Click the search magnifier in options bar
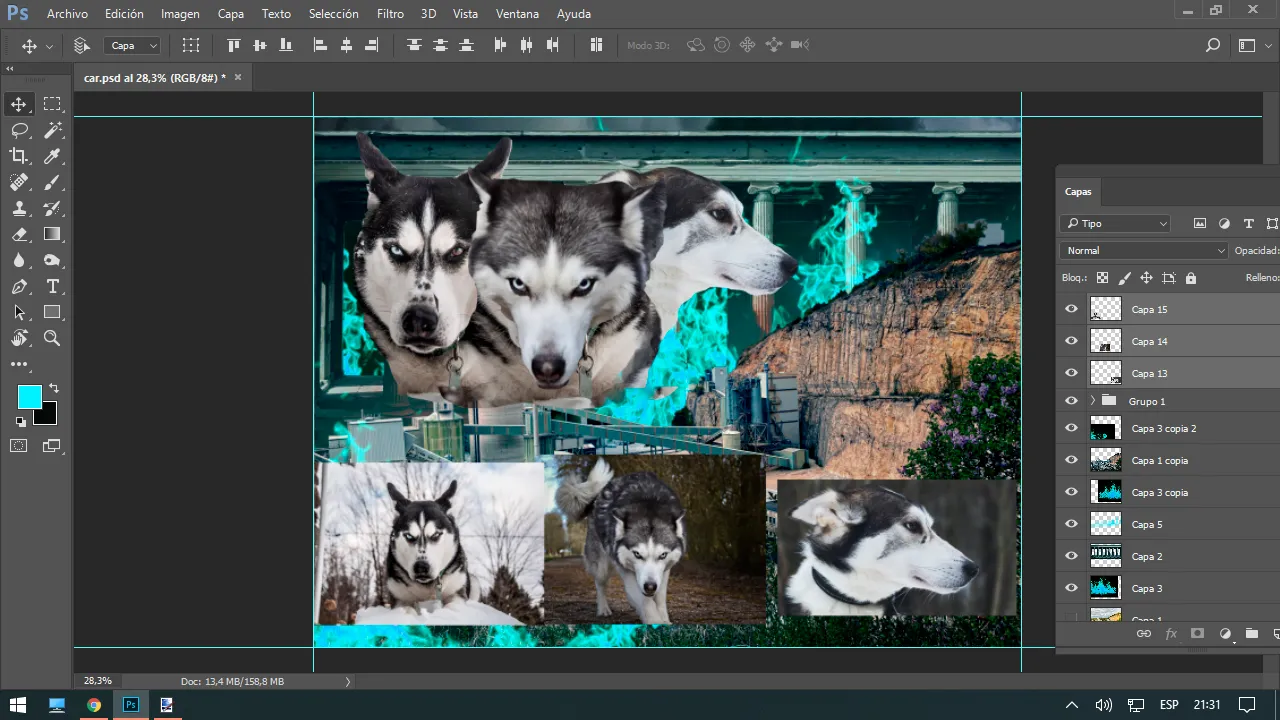 point(1213,45)
